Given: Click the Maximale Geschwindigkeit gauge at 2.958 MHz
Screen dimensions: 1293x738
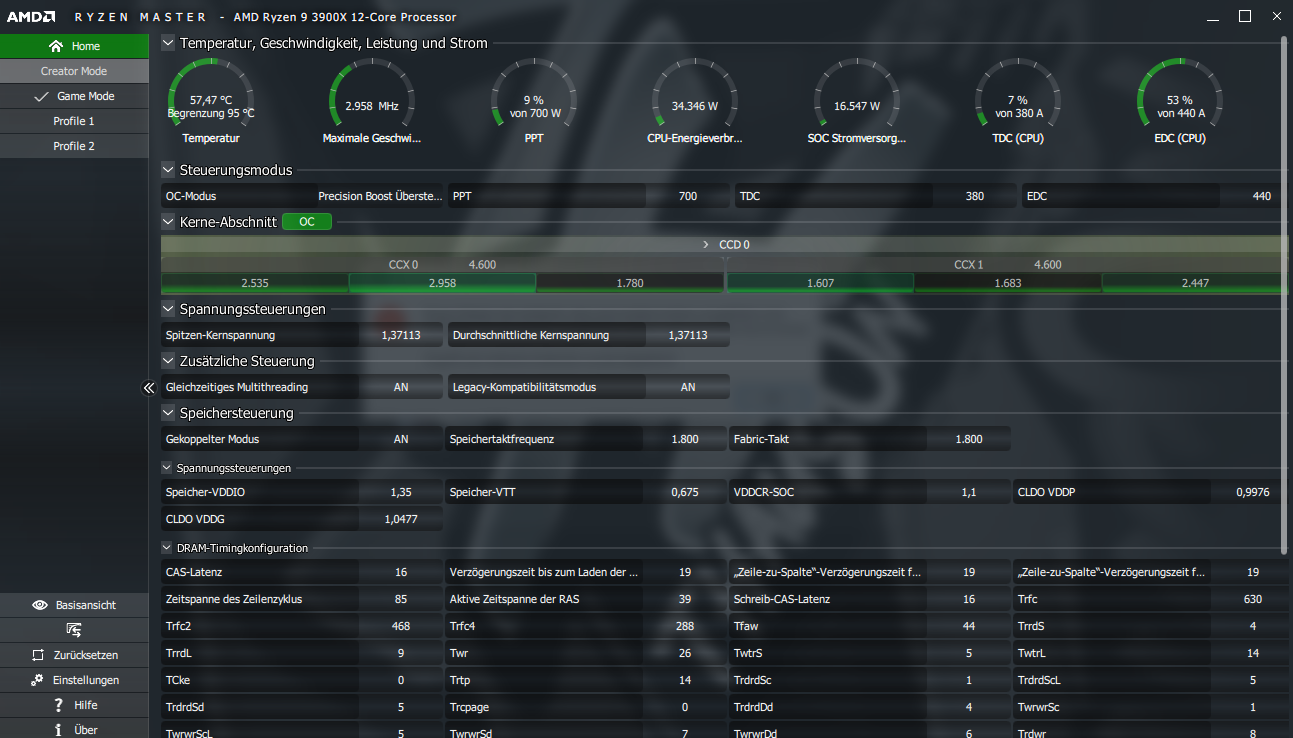Looking at the screenshot, I should pos(372,102).
